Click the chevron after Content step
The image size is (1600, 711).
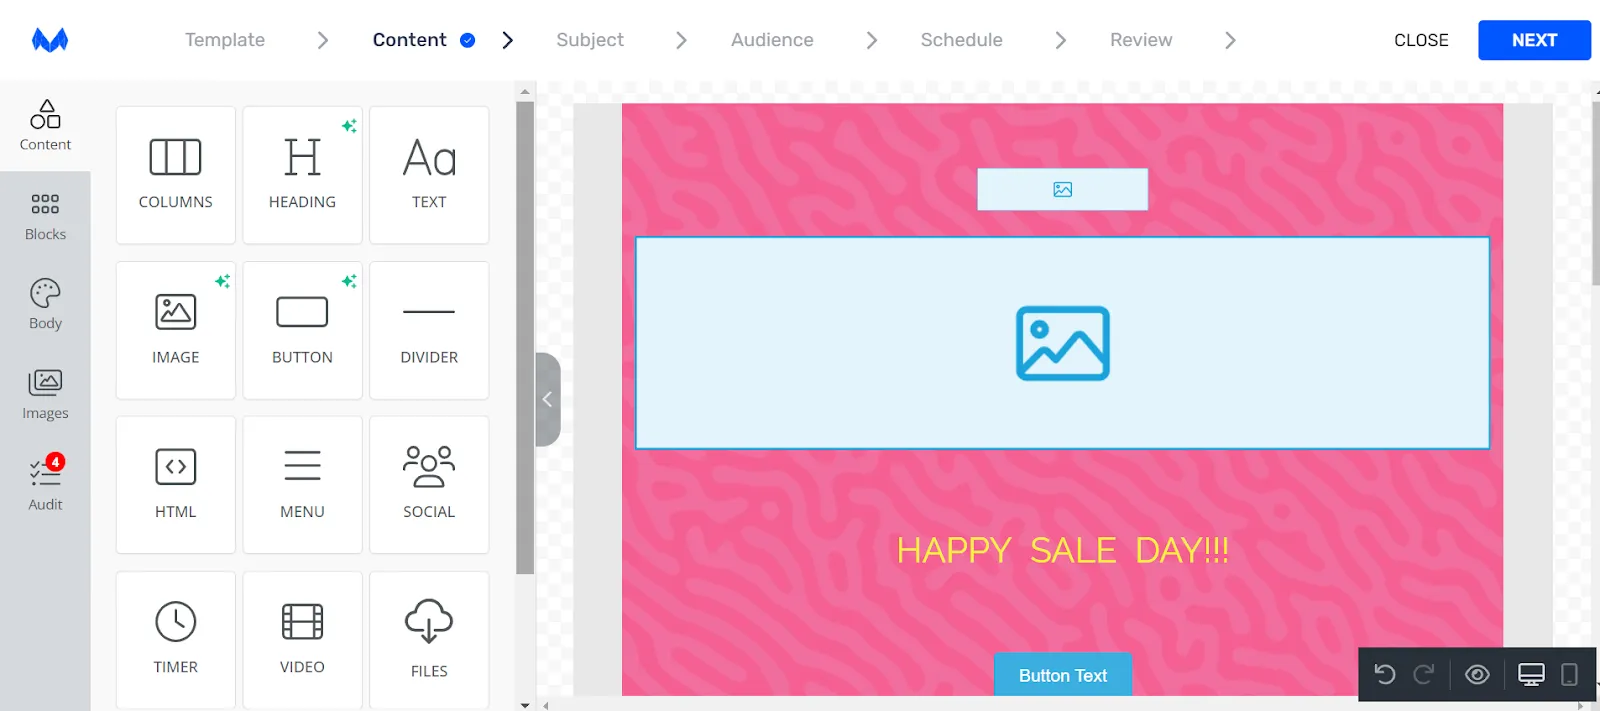click(x=508, y=40)
